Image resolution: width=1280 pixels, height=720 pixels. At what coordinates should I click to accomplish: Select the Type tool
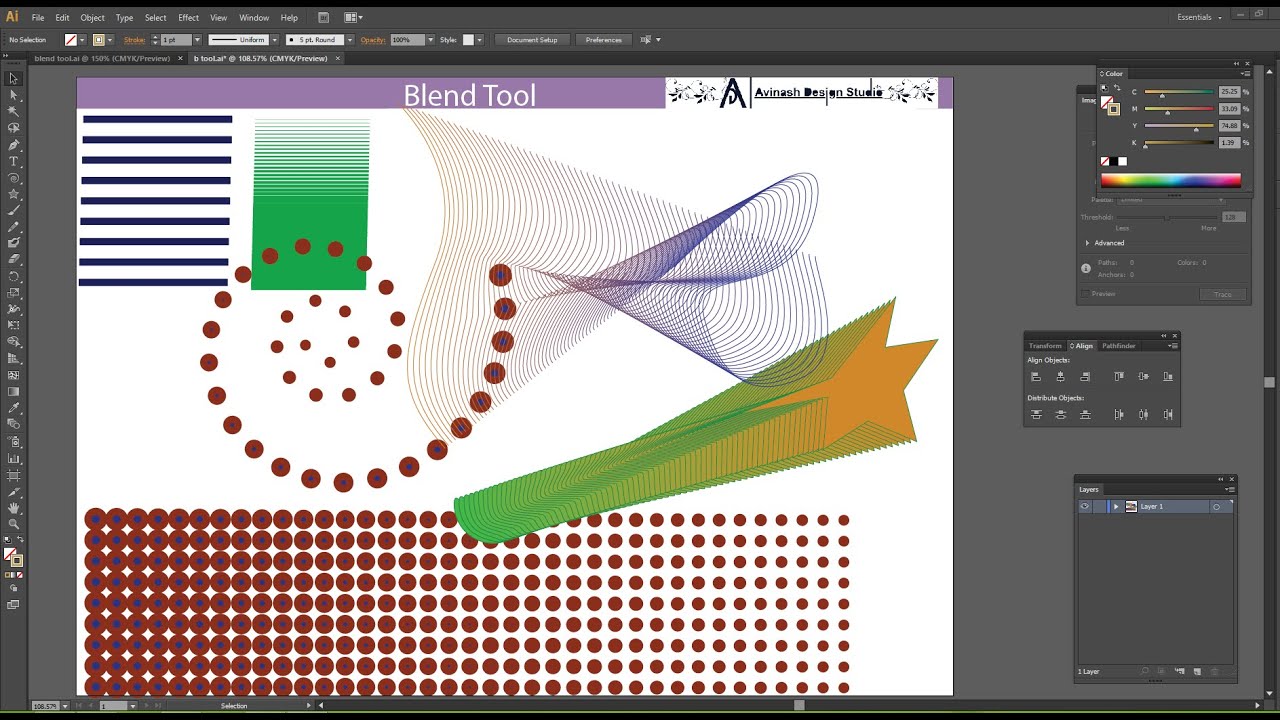click(x=14, y=161)
